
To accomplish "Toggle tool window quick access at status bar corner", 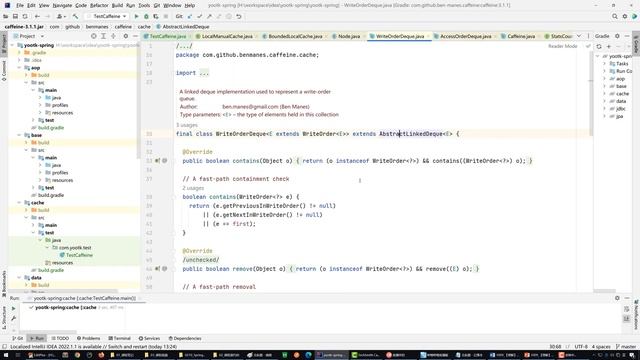I will pyautogui.click(x=4, y=347).
